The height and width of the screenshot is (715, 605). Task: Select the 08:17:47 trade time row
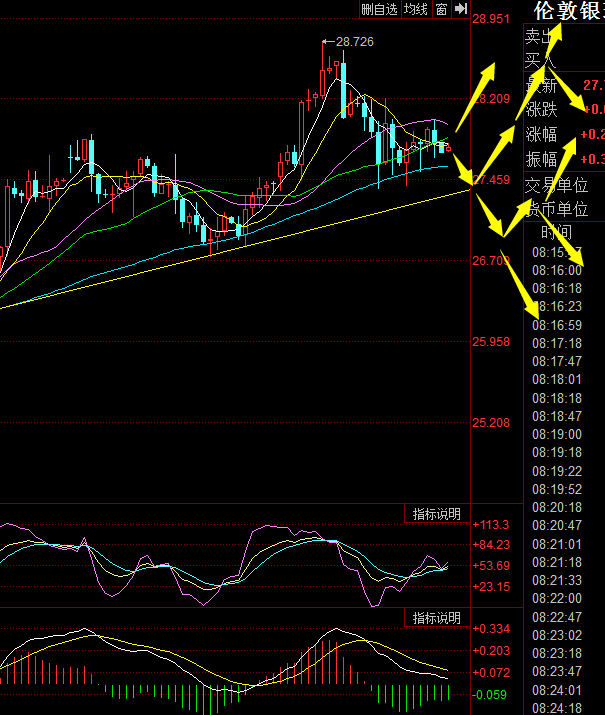557,361
